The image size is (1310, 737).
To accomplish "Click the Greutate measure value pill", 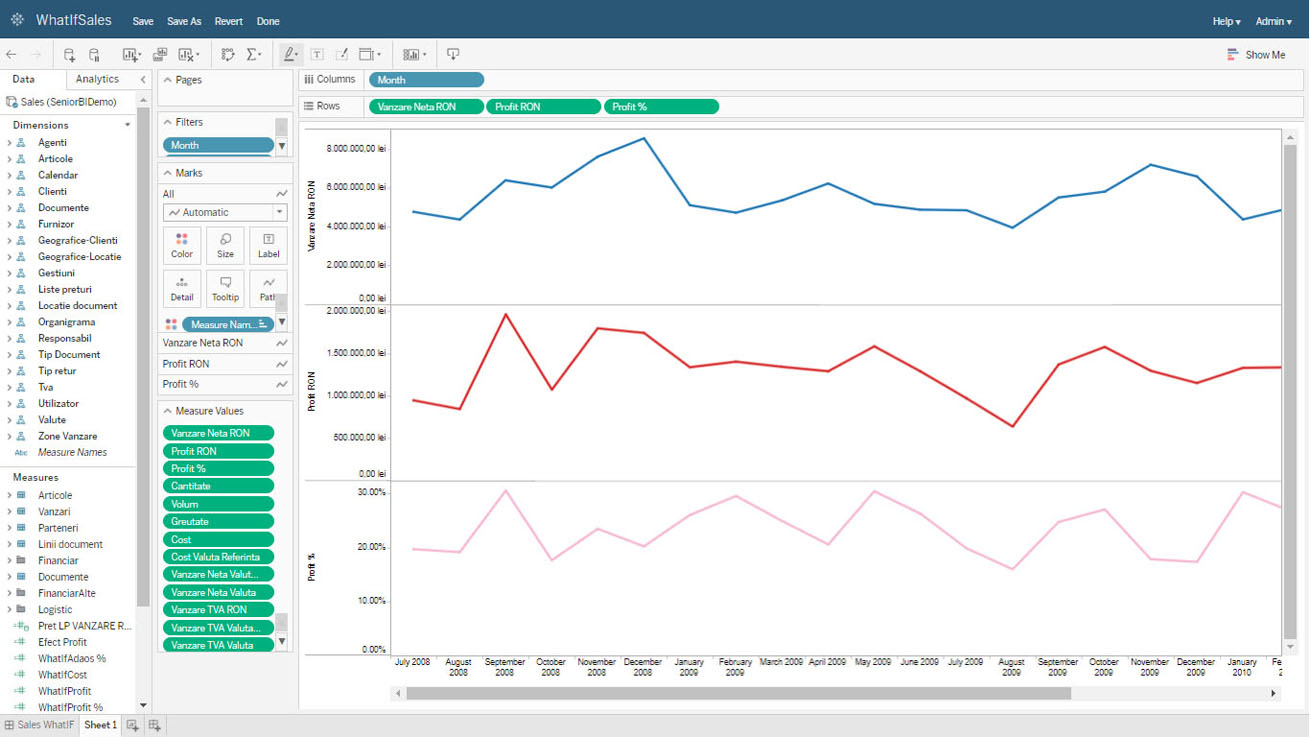I will click(x=218, y=522).
